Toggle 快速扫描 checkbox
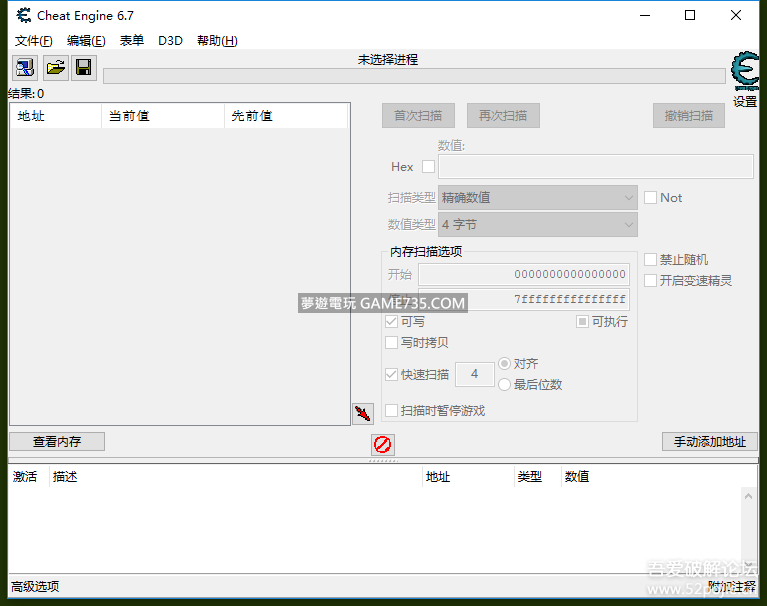The image size is (767, 606). [391, 375]
